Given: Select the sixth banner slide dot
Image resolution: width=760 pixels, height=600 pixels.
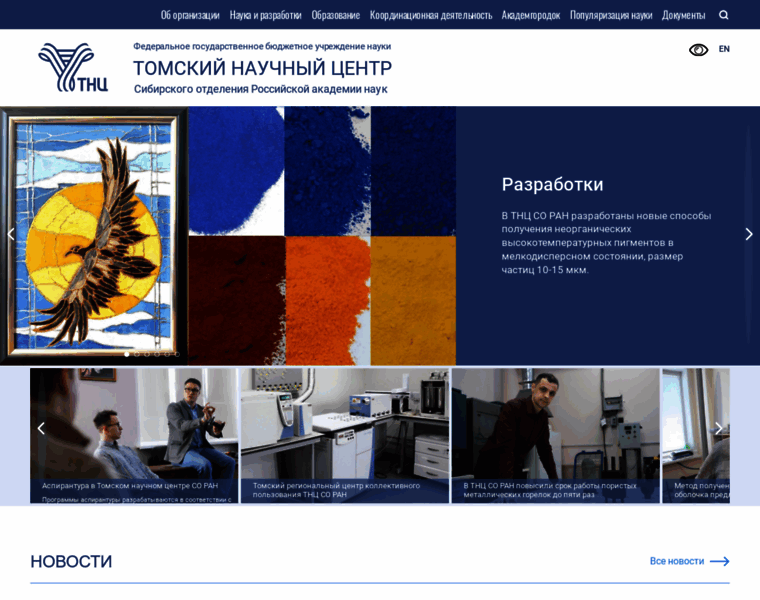Looking at the screenshot, I should coord(177,354).
